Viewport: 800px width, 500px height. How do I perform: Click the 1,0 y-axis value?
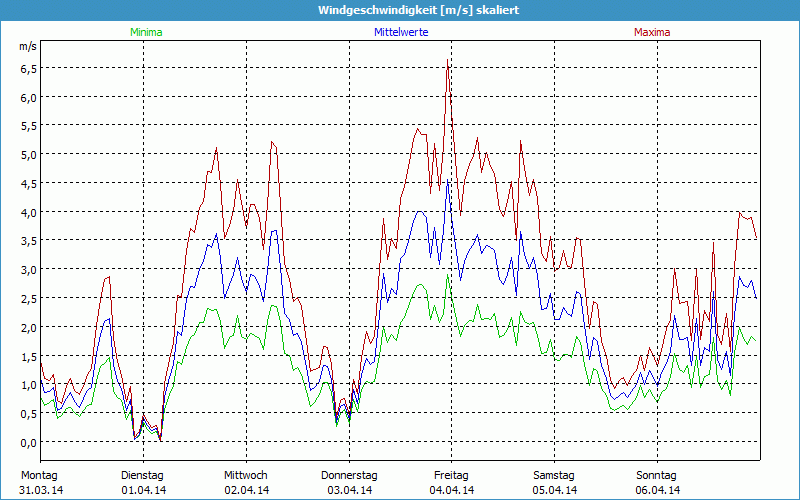point(28,385)
